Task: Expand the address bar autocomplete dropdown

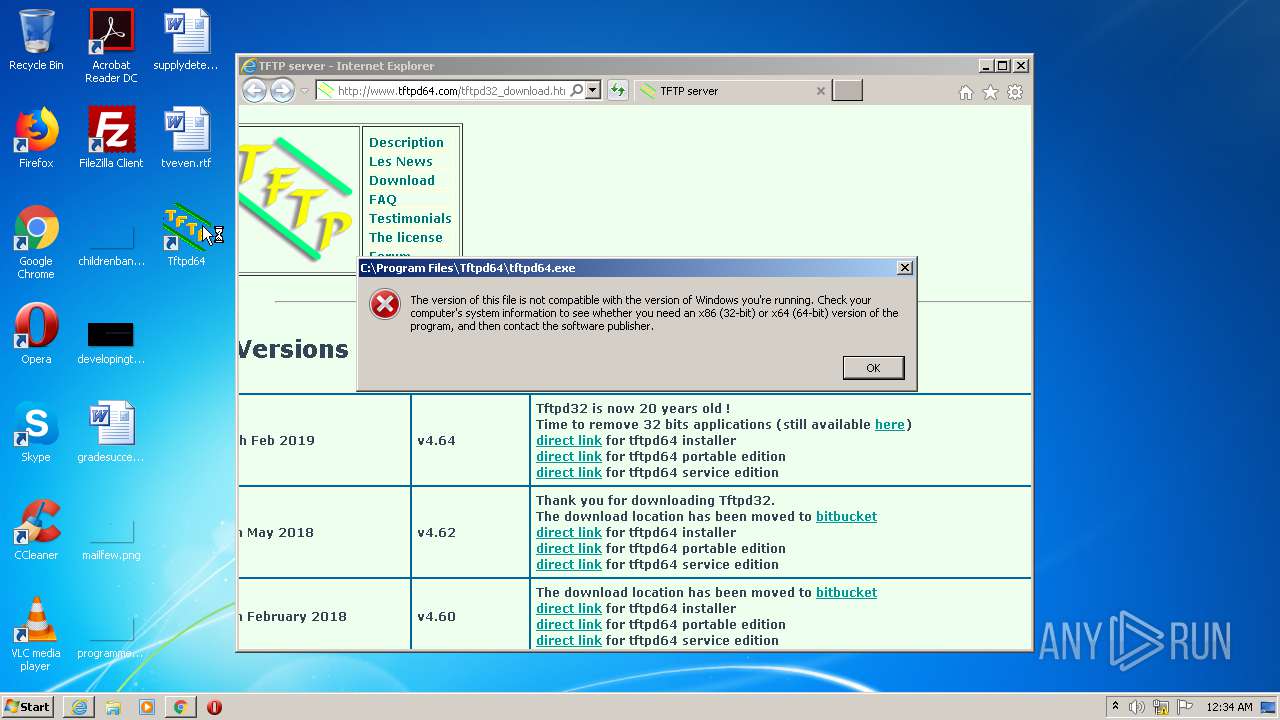Action: pyautogui.click(x=592, y=90)
